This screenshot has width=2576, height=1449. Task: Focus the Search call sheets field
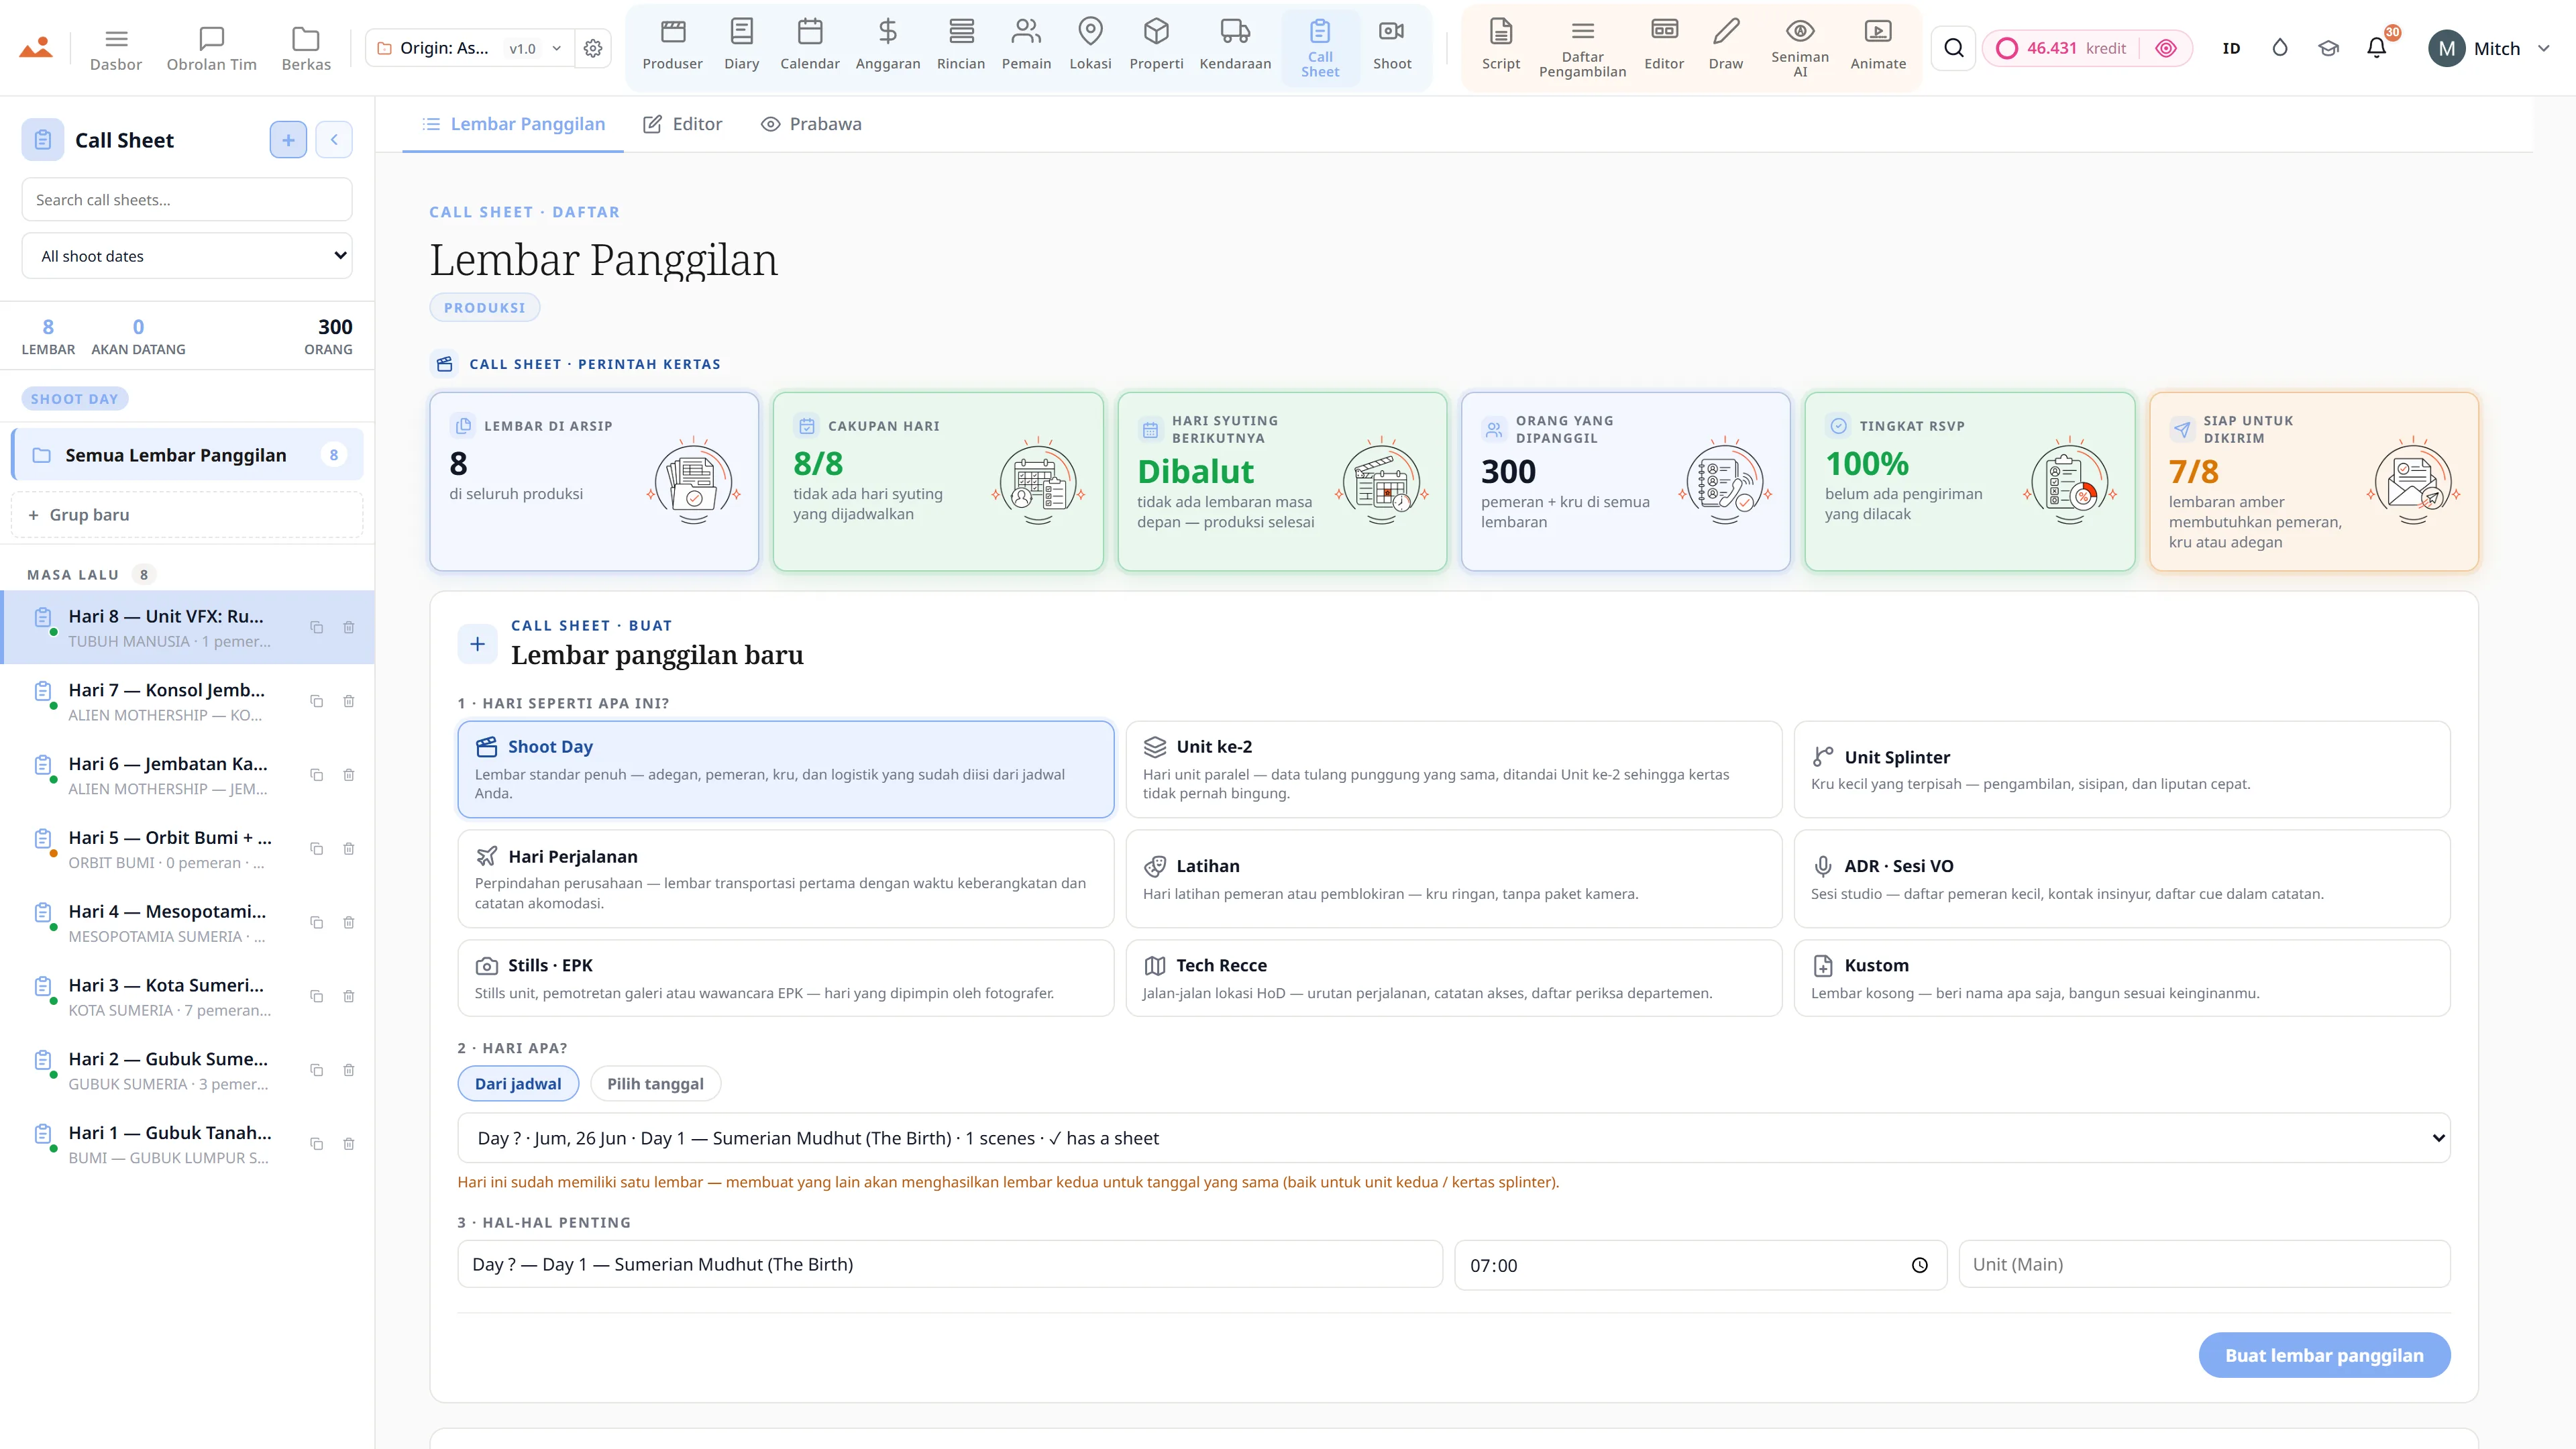[187, 199]
